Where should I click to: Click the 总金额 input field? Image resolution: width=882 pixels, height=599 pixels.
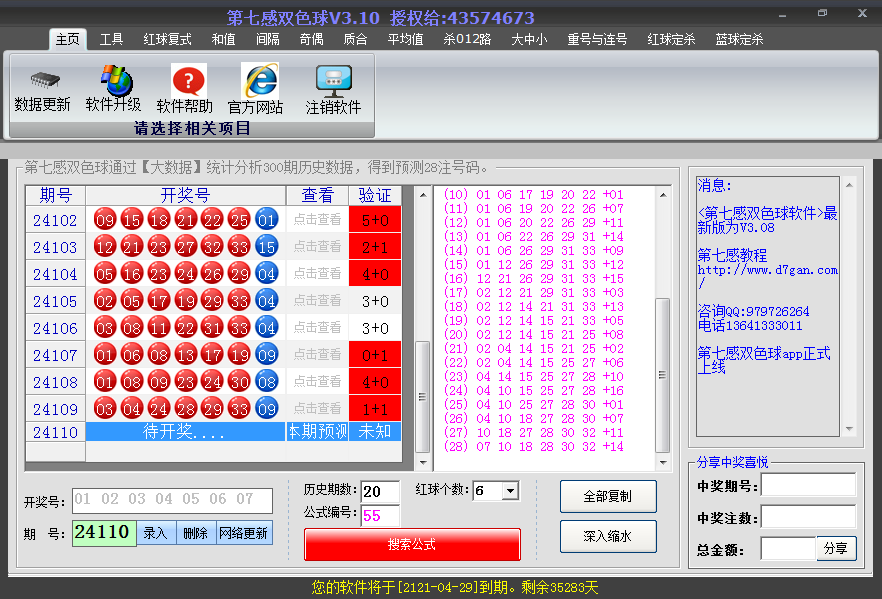pyautogui.click(x=788, y=548)
